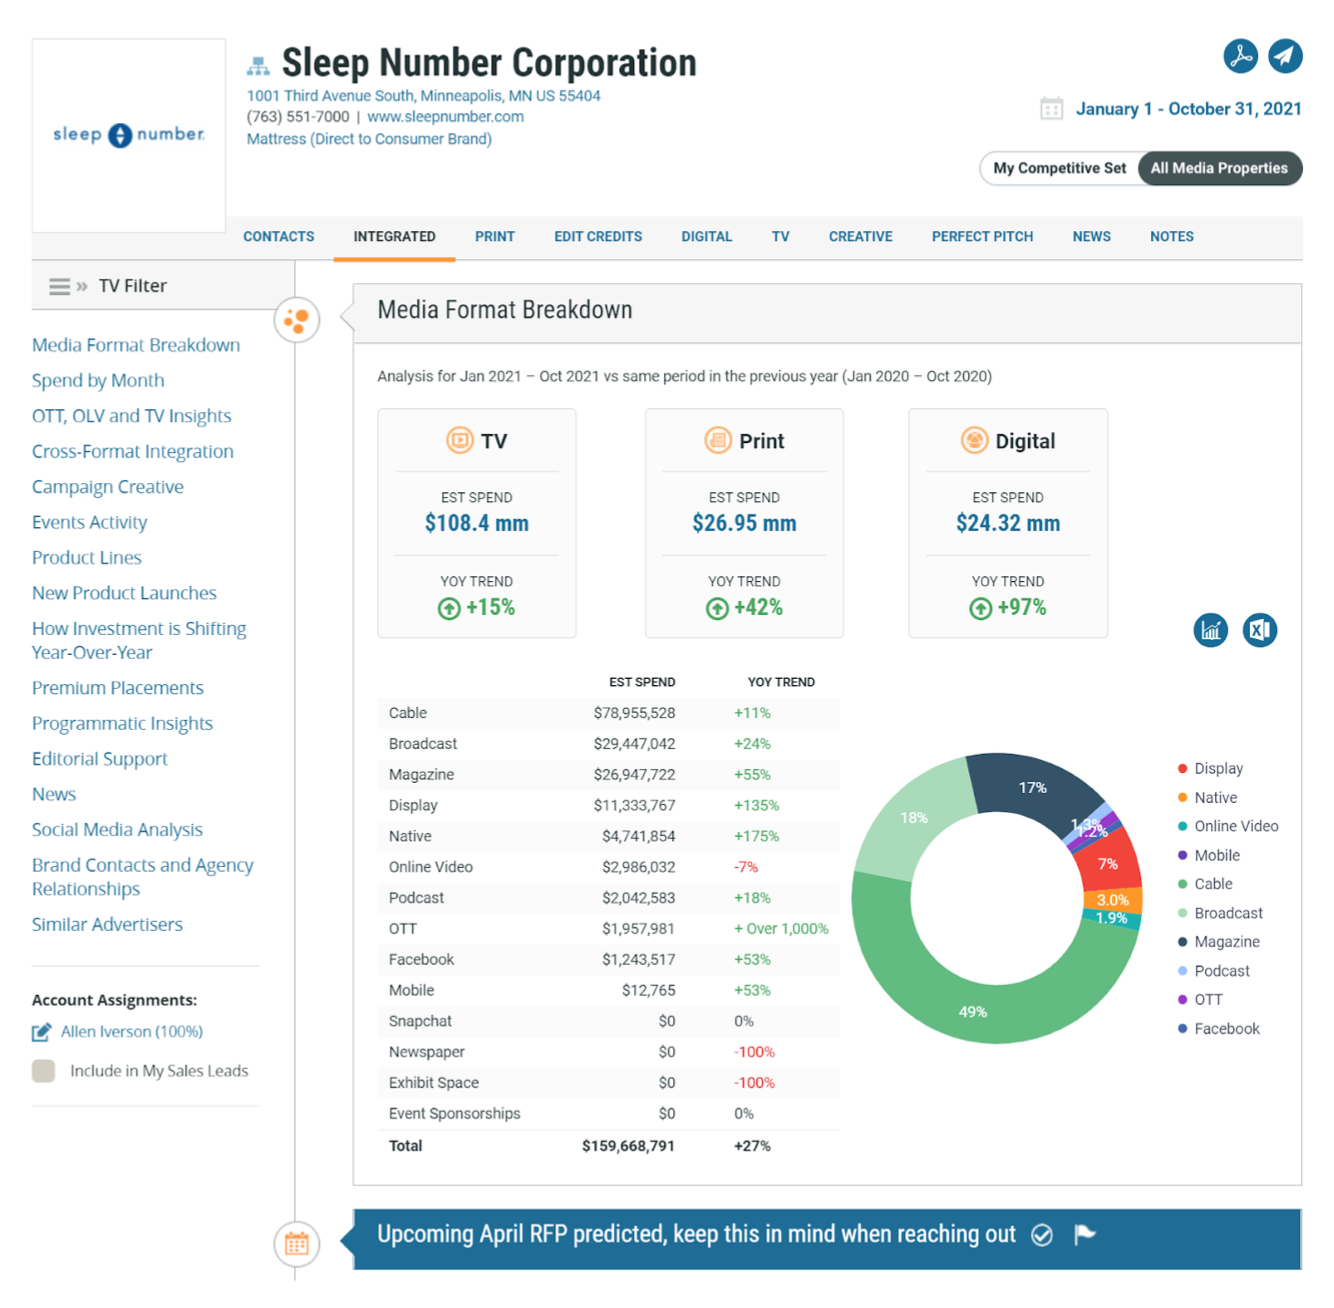Toggle Broadcast legend entry

coord(1220,913)
